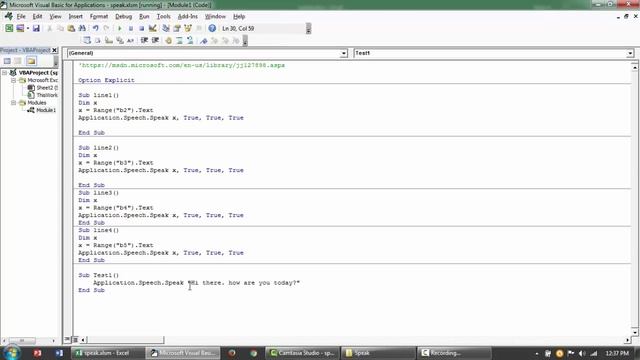The image size is (640, 360).
Task: Open the Object Browser icon
Action: [x=188, y=28]
